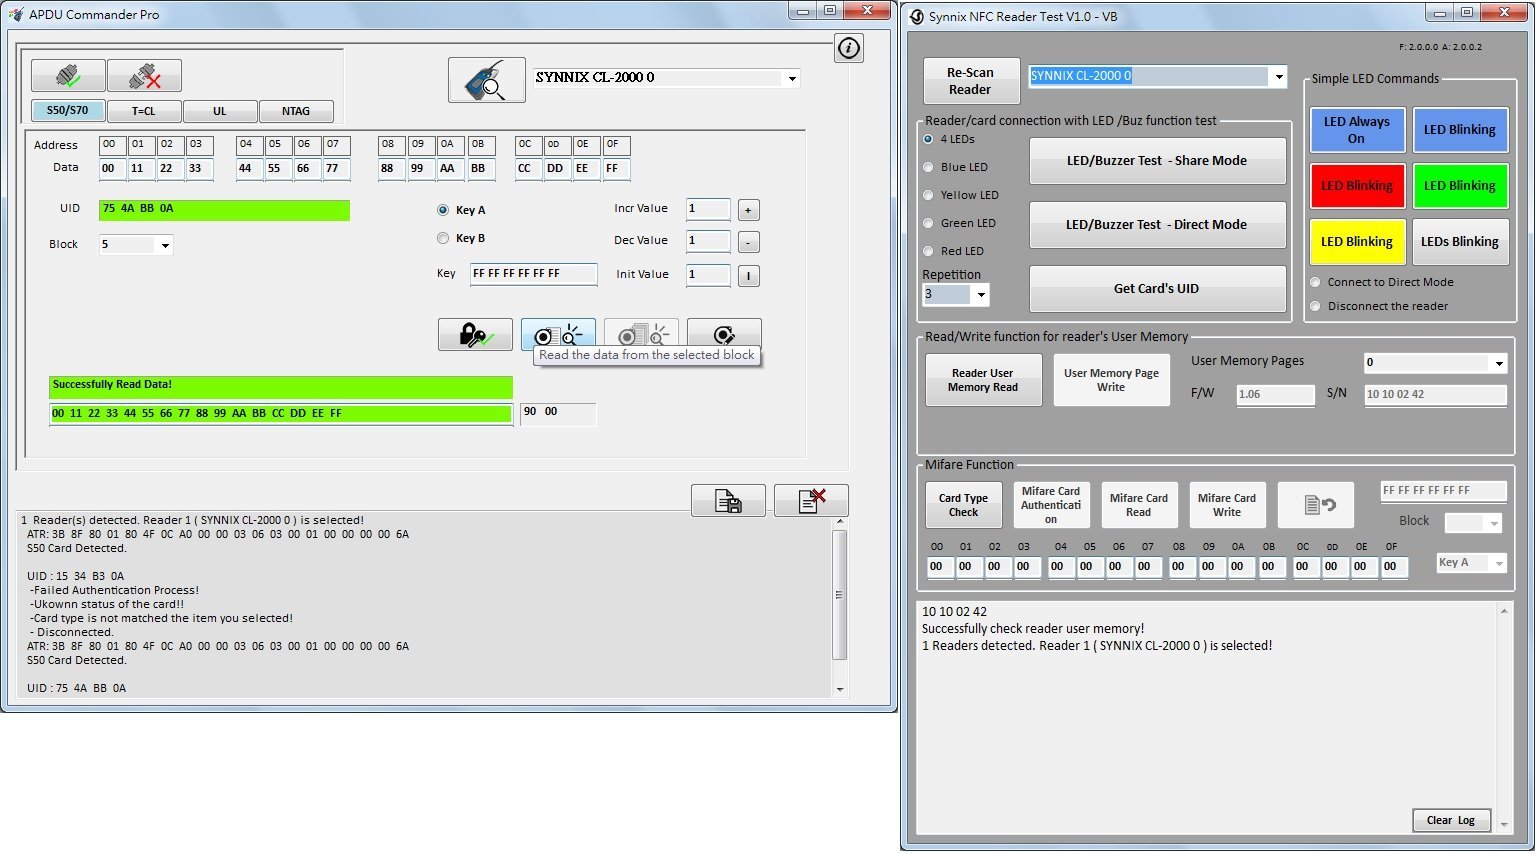The width and height of the screenshot is (1540, 854).
Task: Click the read selected block icon
Action: [x=558, y=335]
